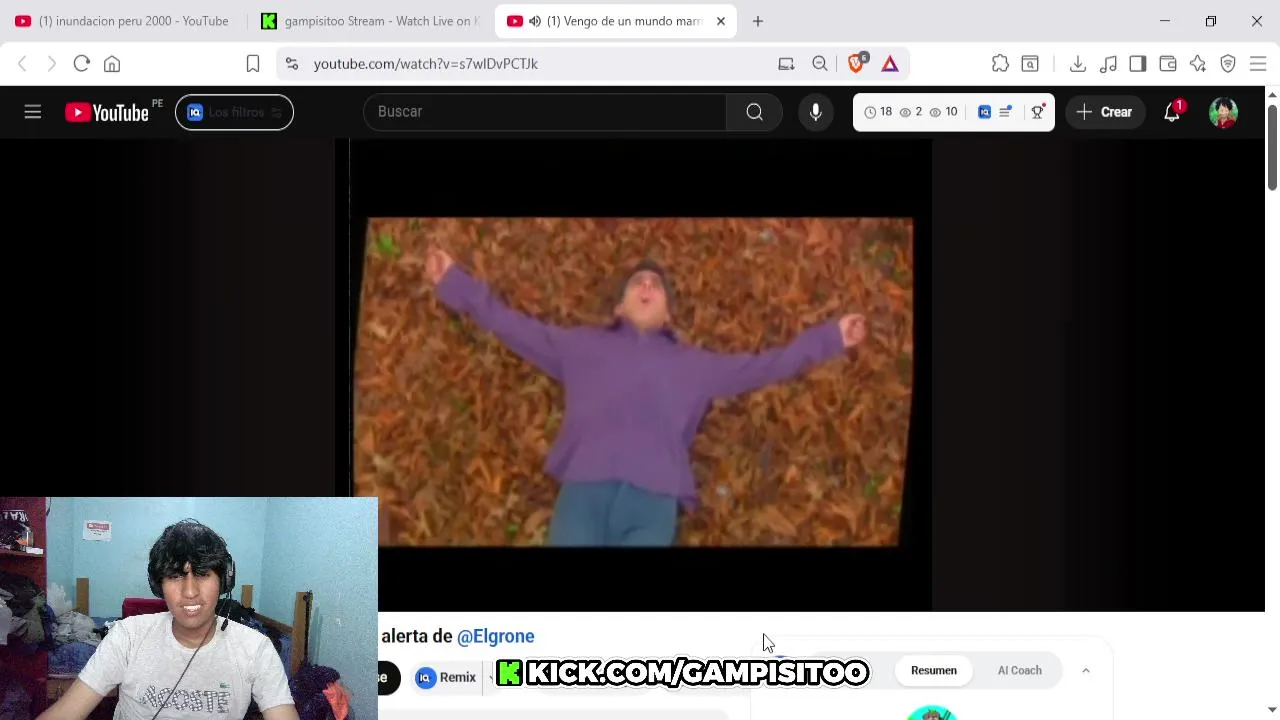The height and width of the screenshot is (720, 1280).
Task: Open the Los filtros vidIQ button
Action: (x=234, y=112)
